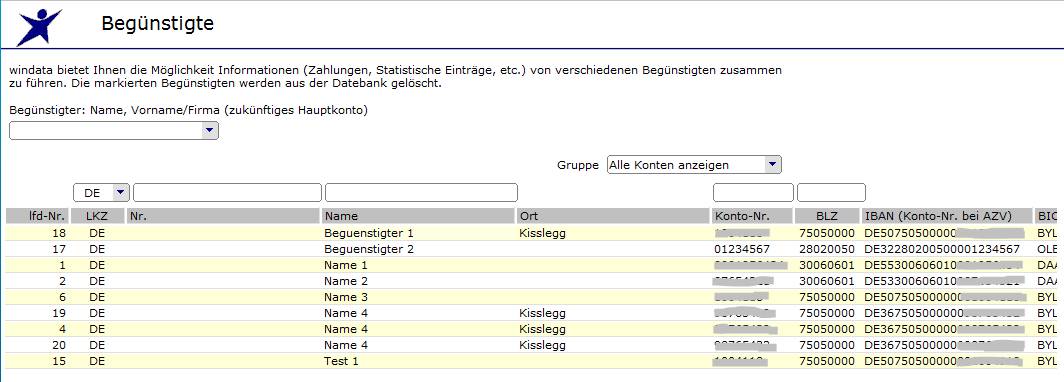Click Konto-Nr. value 01234567

click(742, 249)
